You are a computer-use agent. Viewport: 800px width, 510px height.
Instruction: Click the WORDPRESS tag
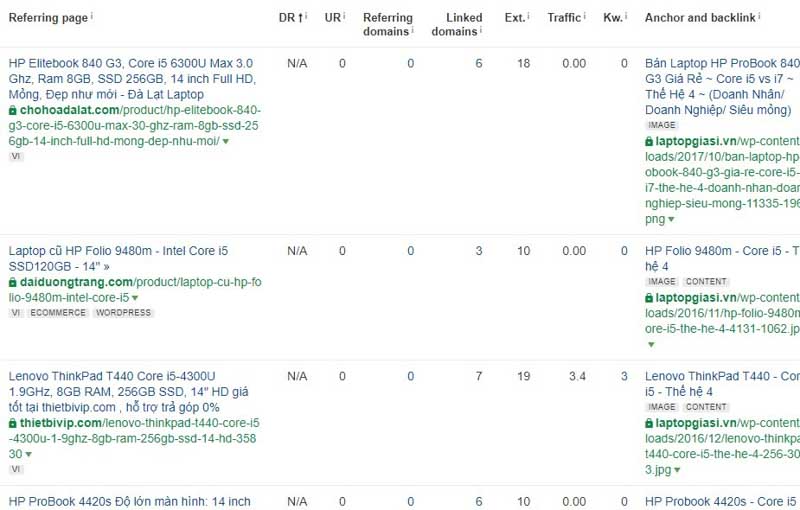pyautogui.click(x=123, y=313)
